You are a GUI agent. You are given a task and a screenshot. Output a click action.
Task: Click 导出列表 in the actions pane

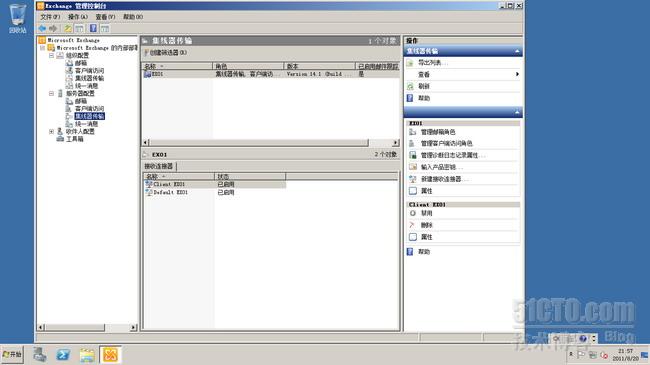pos(432,63)
